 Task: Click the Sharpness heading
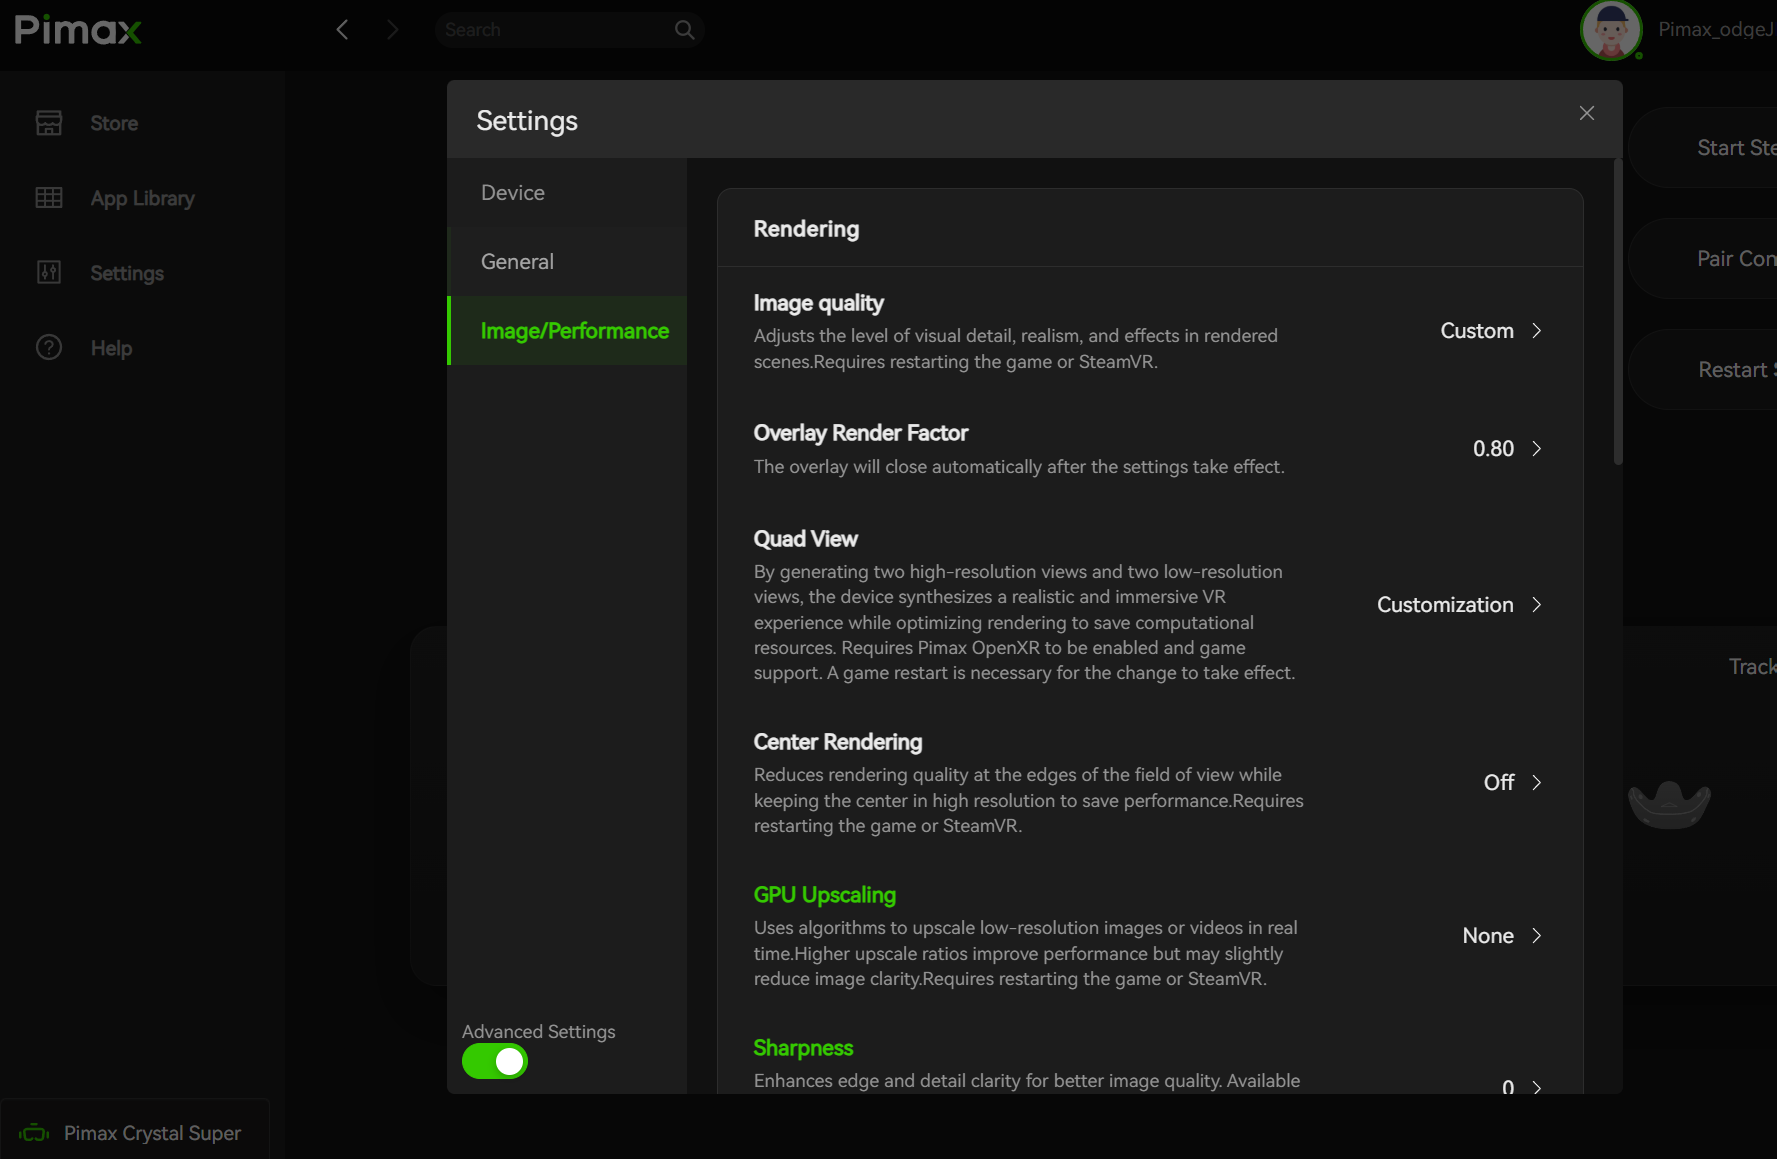pos(803,1048)
